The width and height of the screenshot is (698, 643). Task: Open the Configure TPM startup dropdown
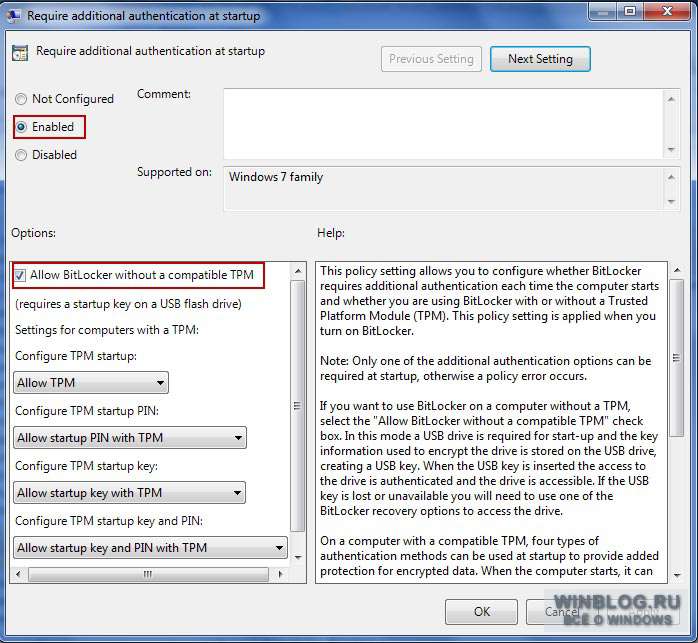[x=91, y=383]
